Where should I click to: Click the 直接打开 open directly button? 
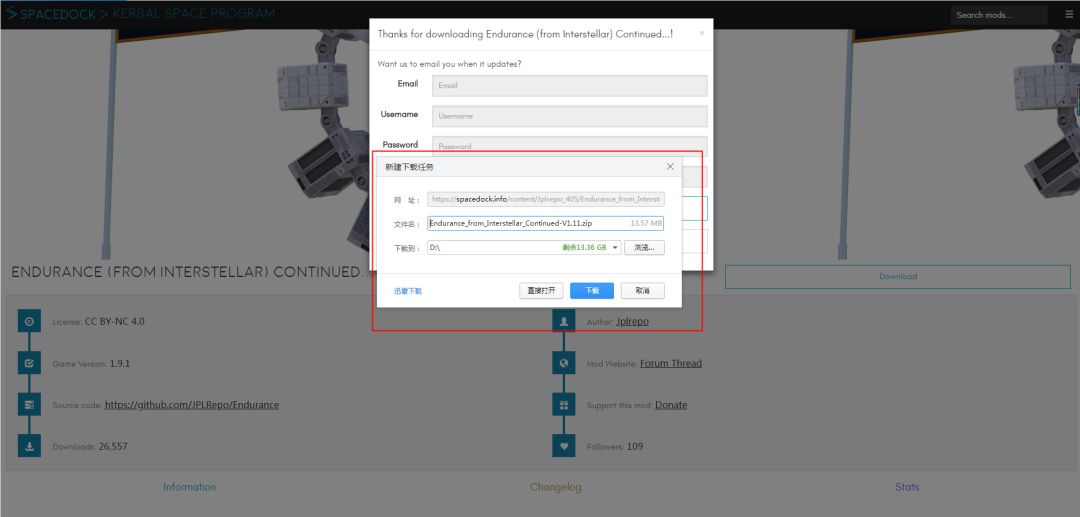pyautogui.click(x=541, y=291)
